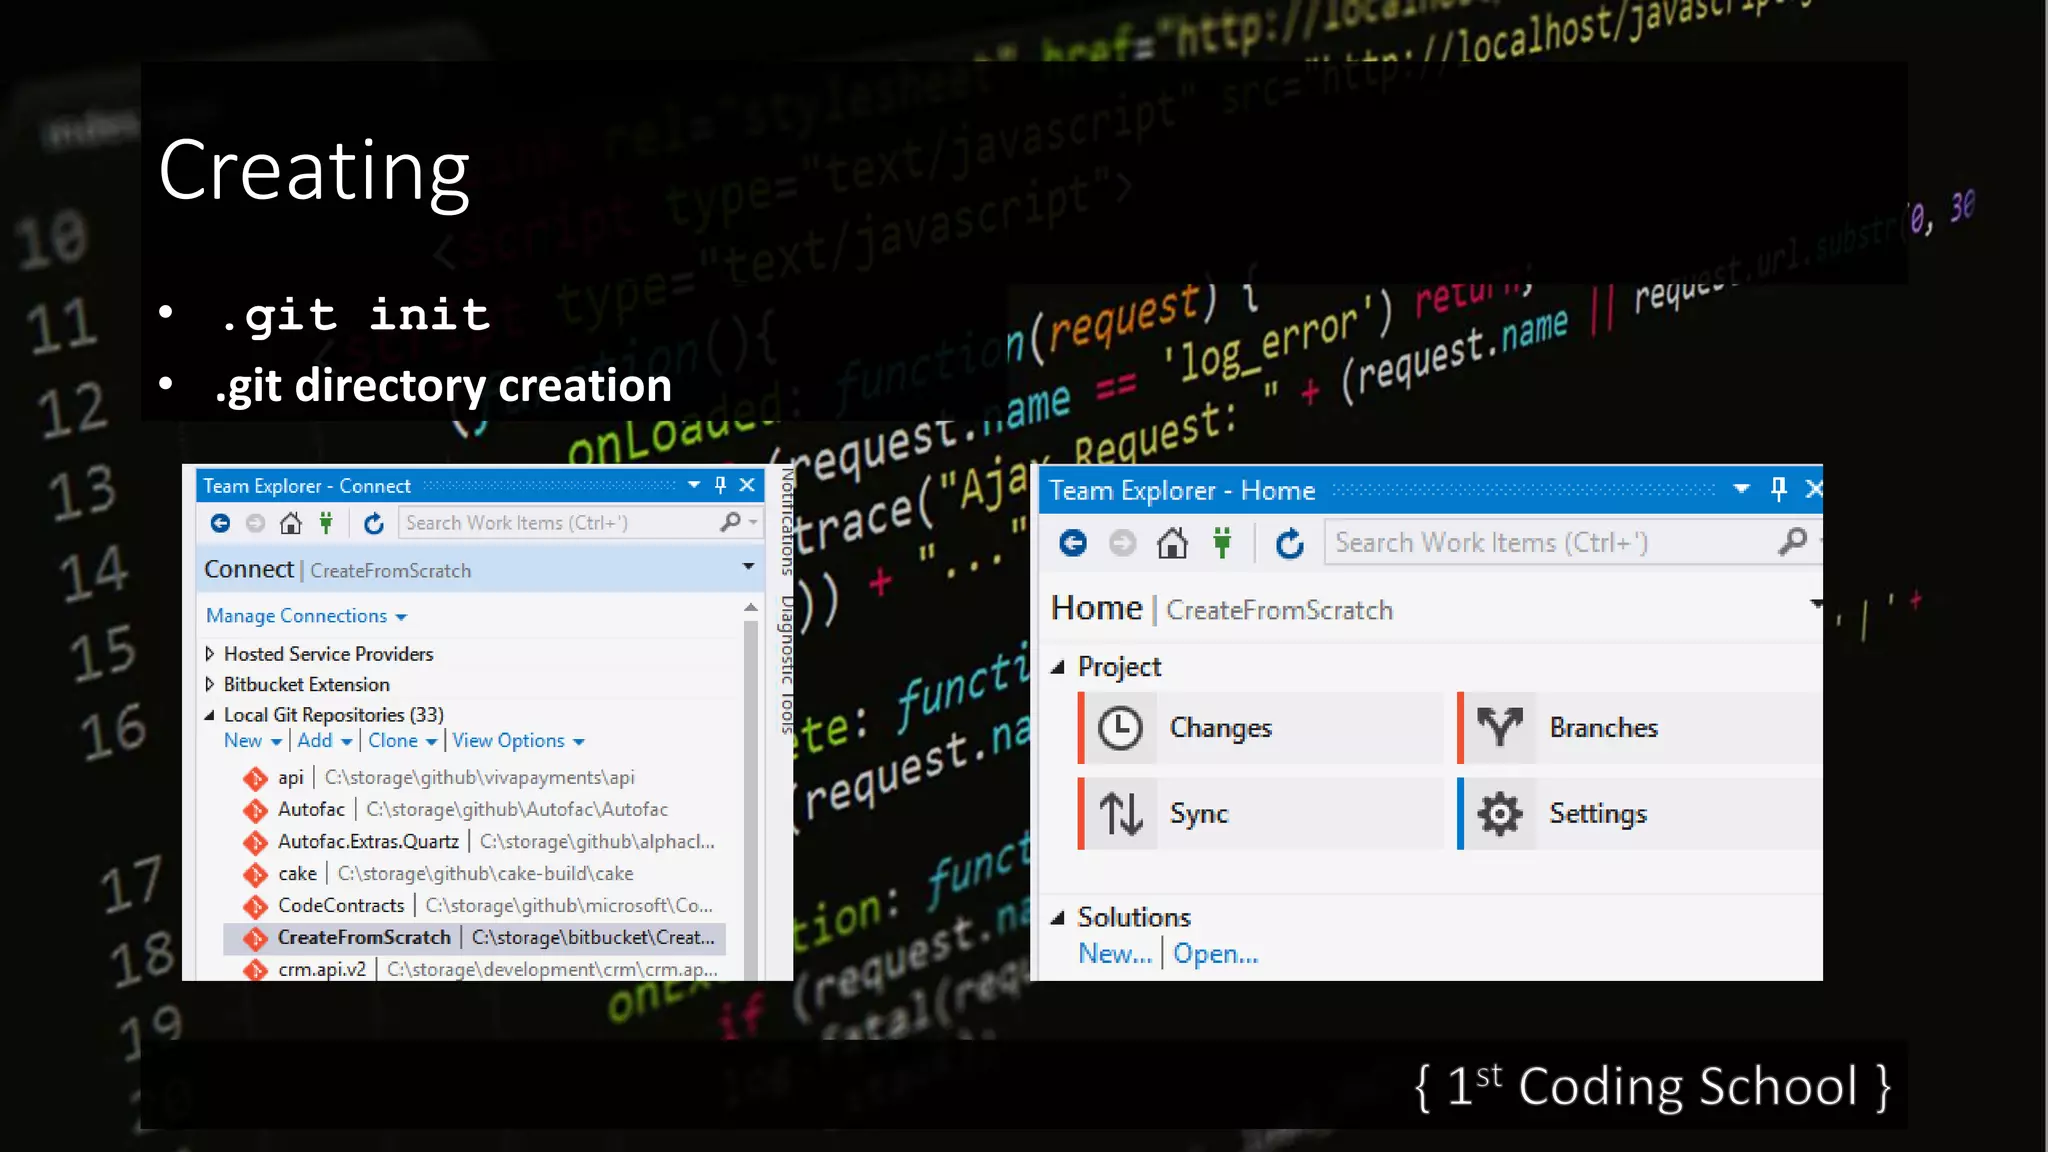Click Refresh icon in Team Explorer Home toolbar
This screenshot has height=1152, width=2048.
point(1289,543)
